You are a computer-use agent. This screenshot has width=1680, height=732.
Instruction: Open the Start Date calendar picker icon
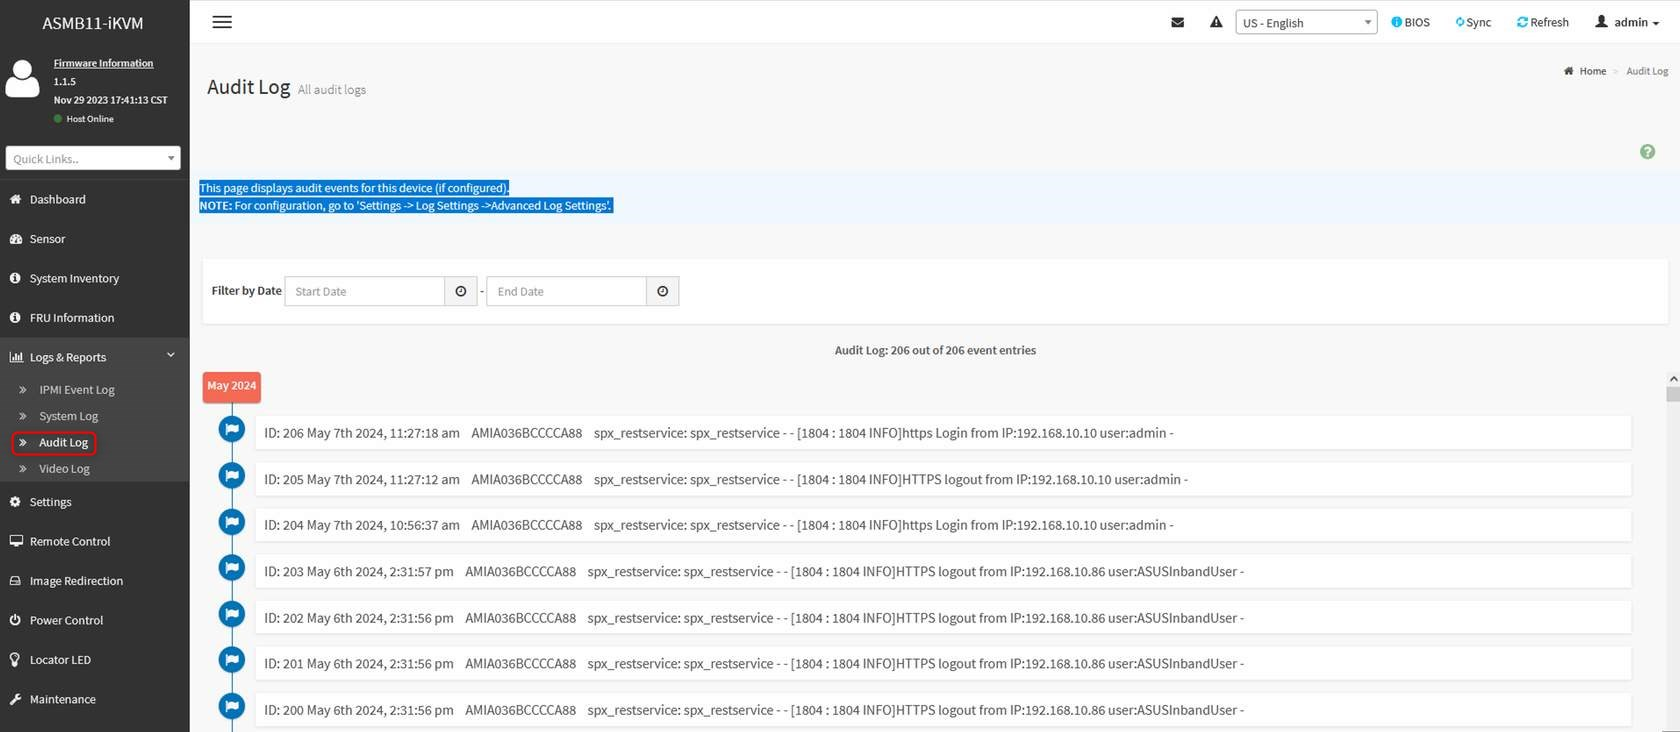click(x=461, y=291)
